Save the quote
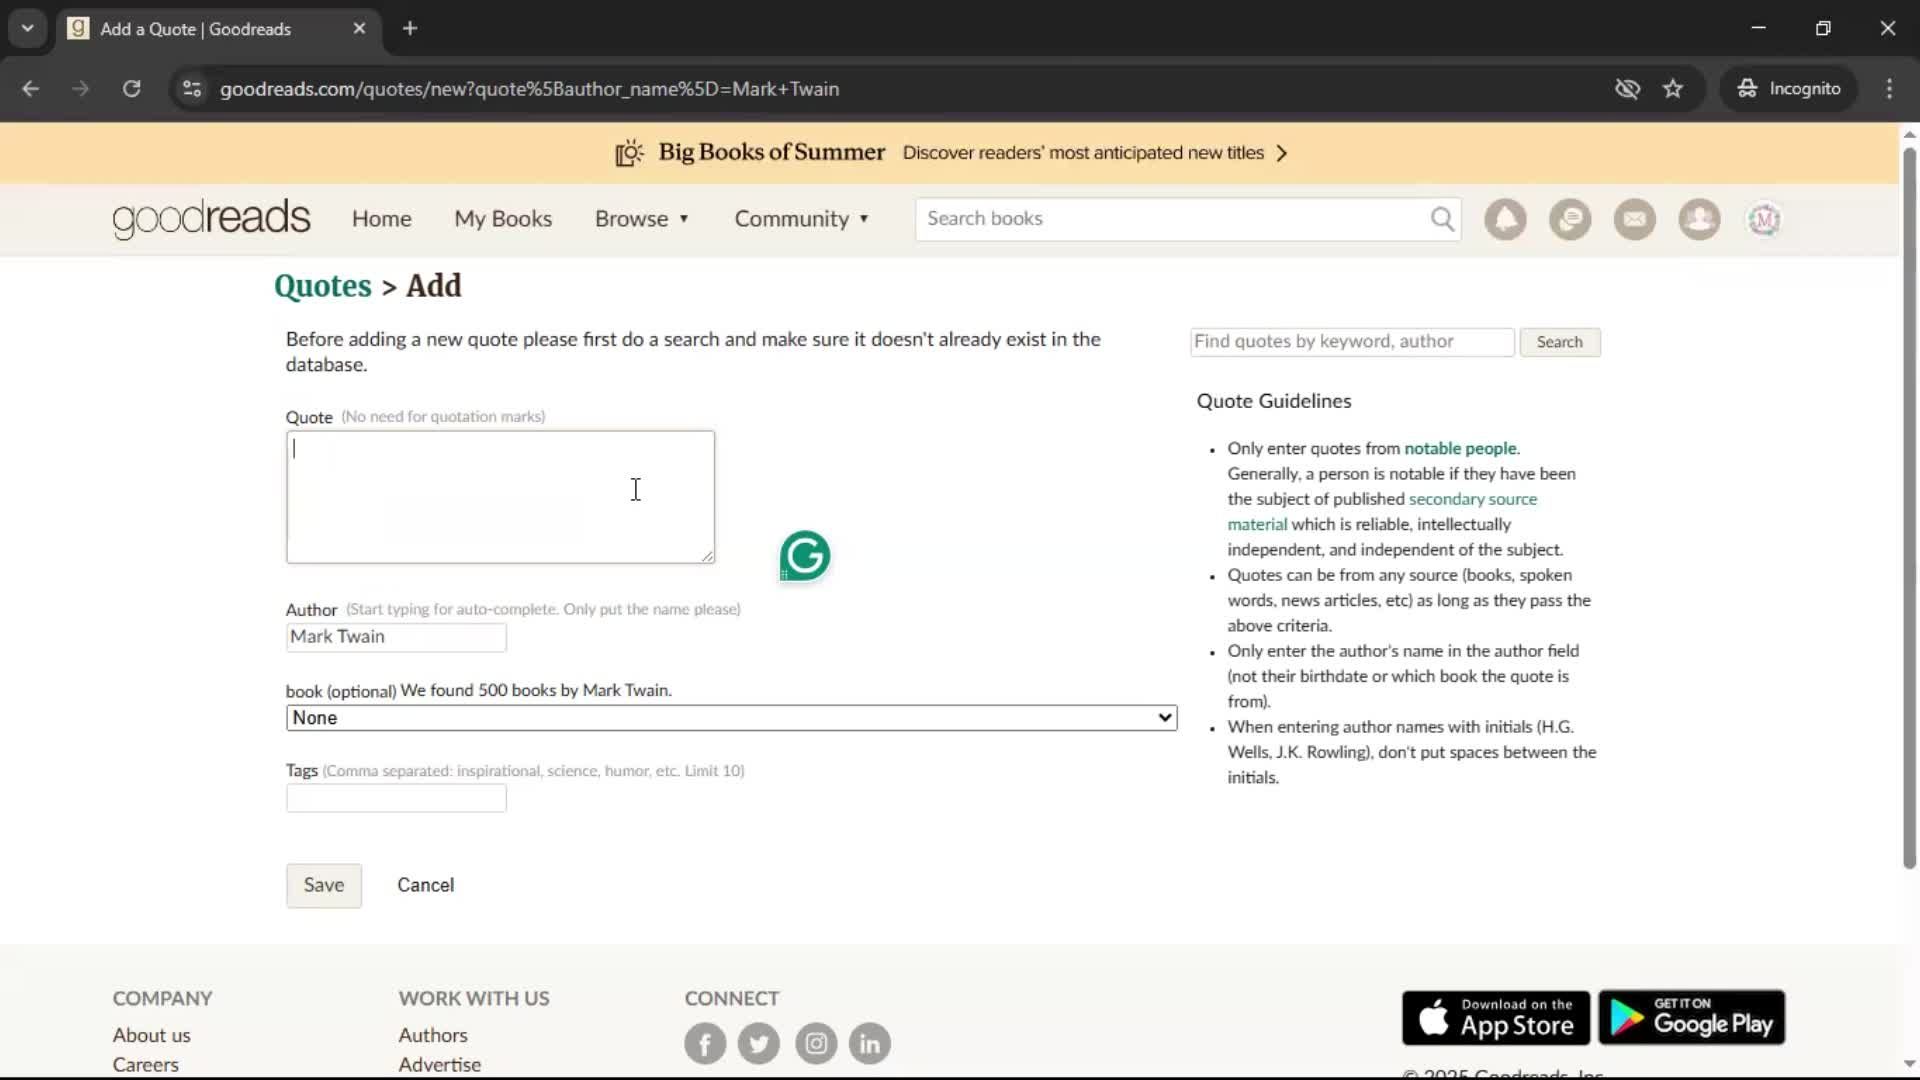Viewport: 1920px width, 1080px height. [324, 886]
